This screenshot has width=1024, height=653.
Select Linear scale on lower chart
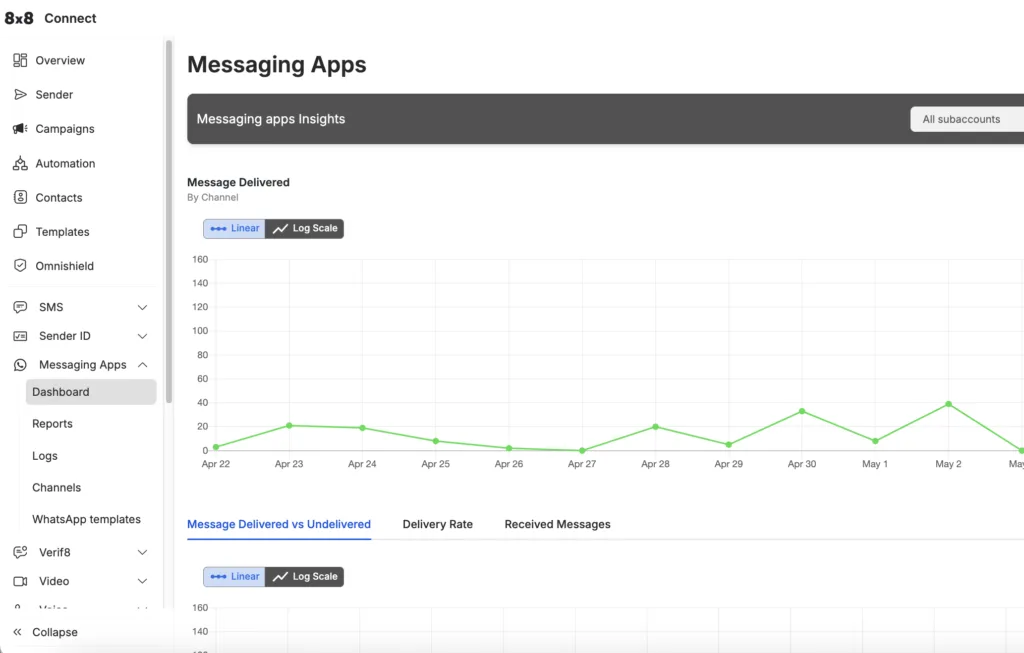click(x=234, y=577)
